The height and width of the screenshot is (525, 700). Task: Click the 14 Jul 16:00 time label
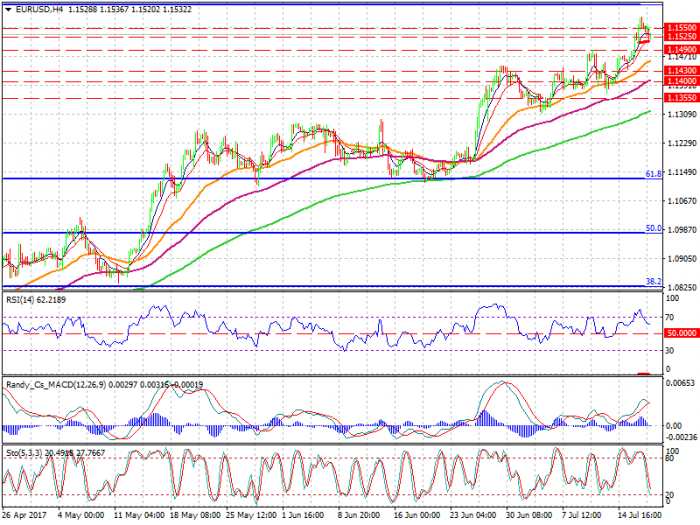pos(639,516)
